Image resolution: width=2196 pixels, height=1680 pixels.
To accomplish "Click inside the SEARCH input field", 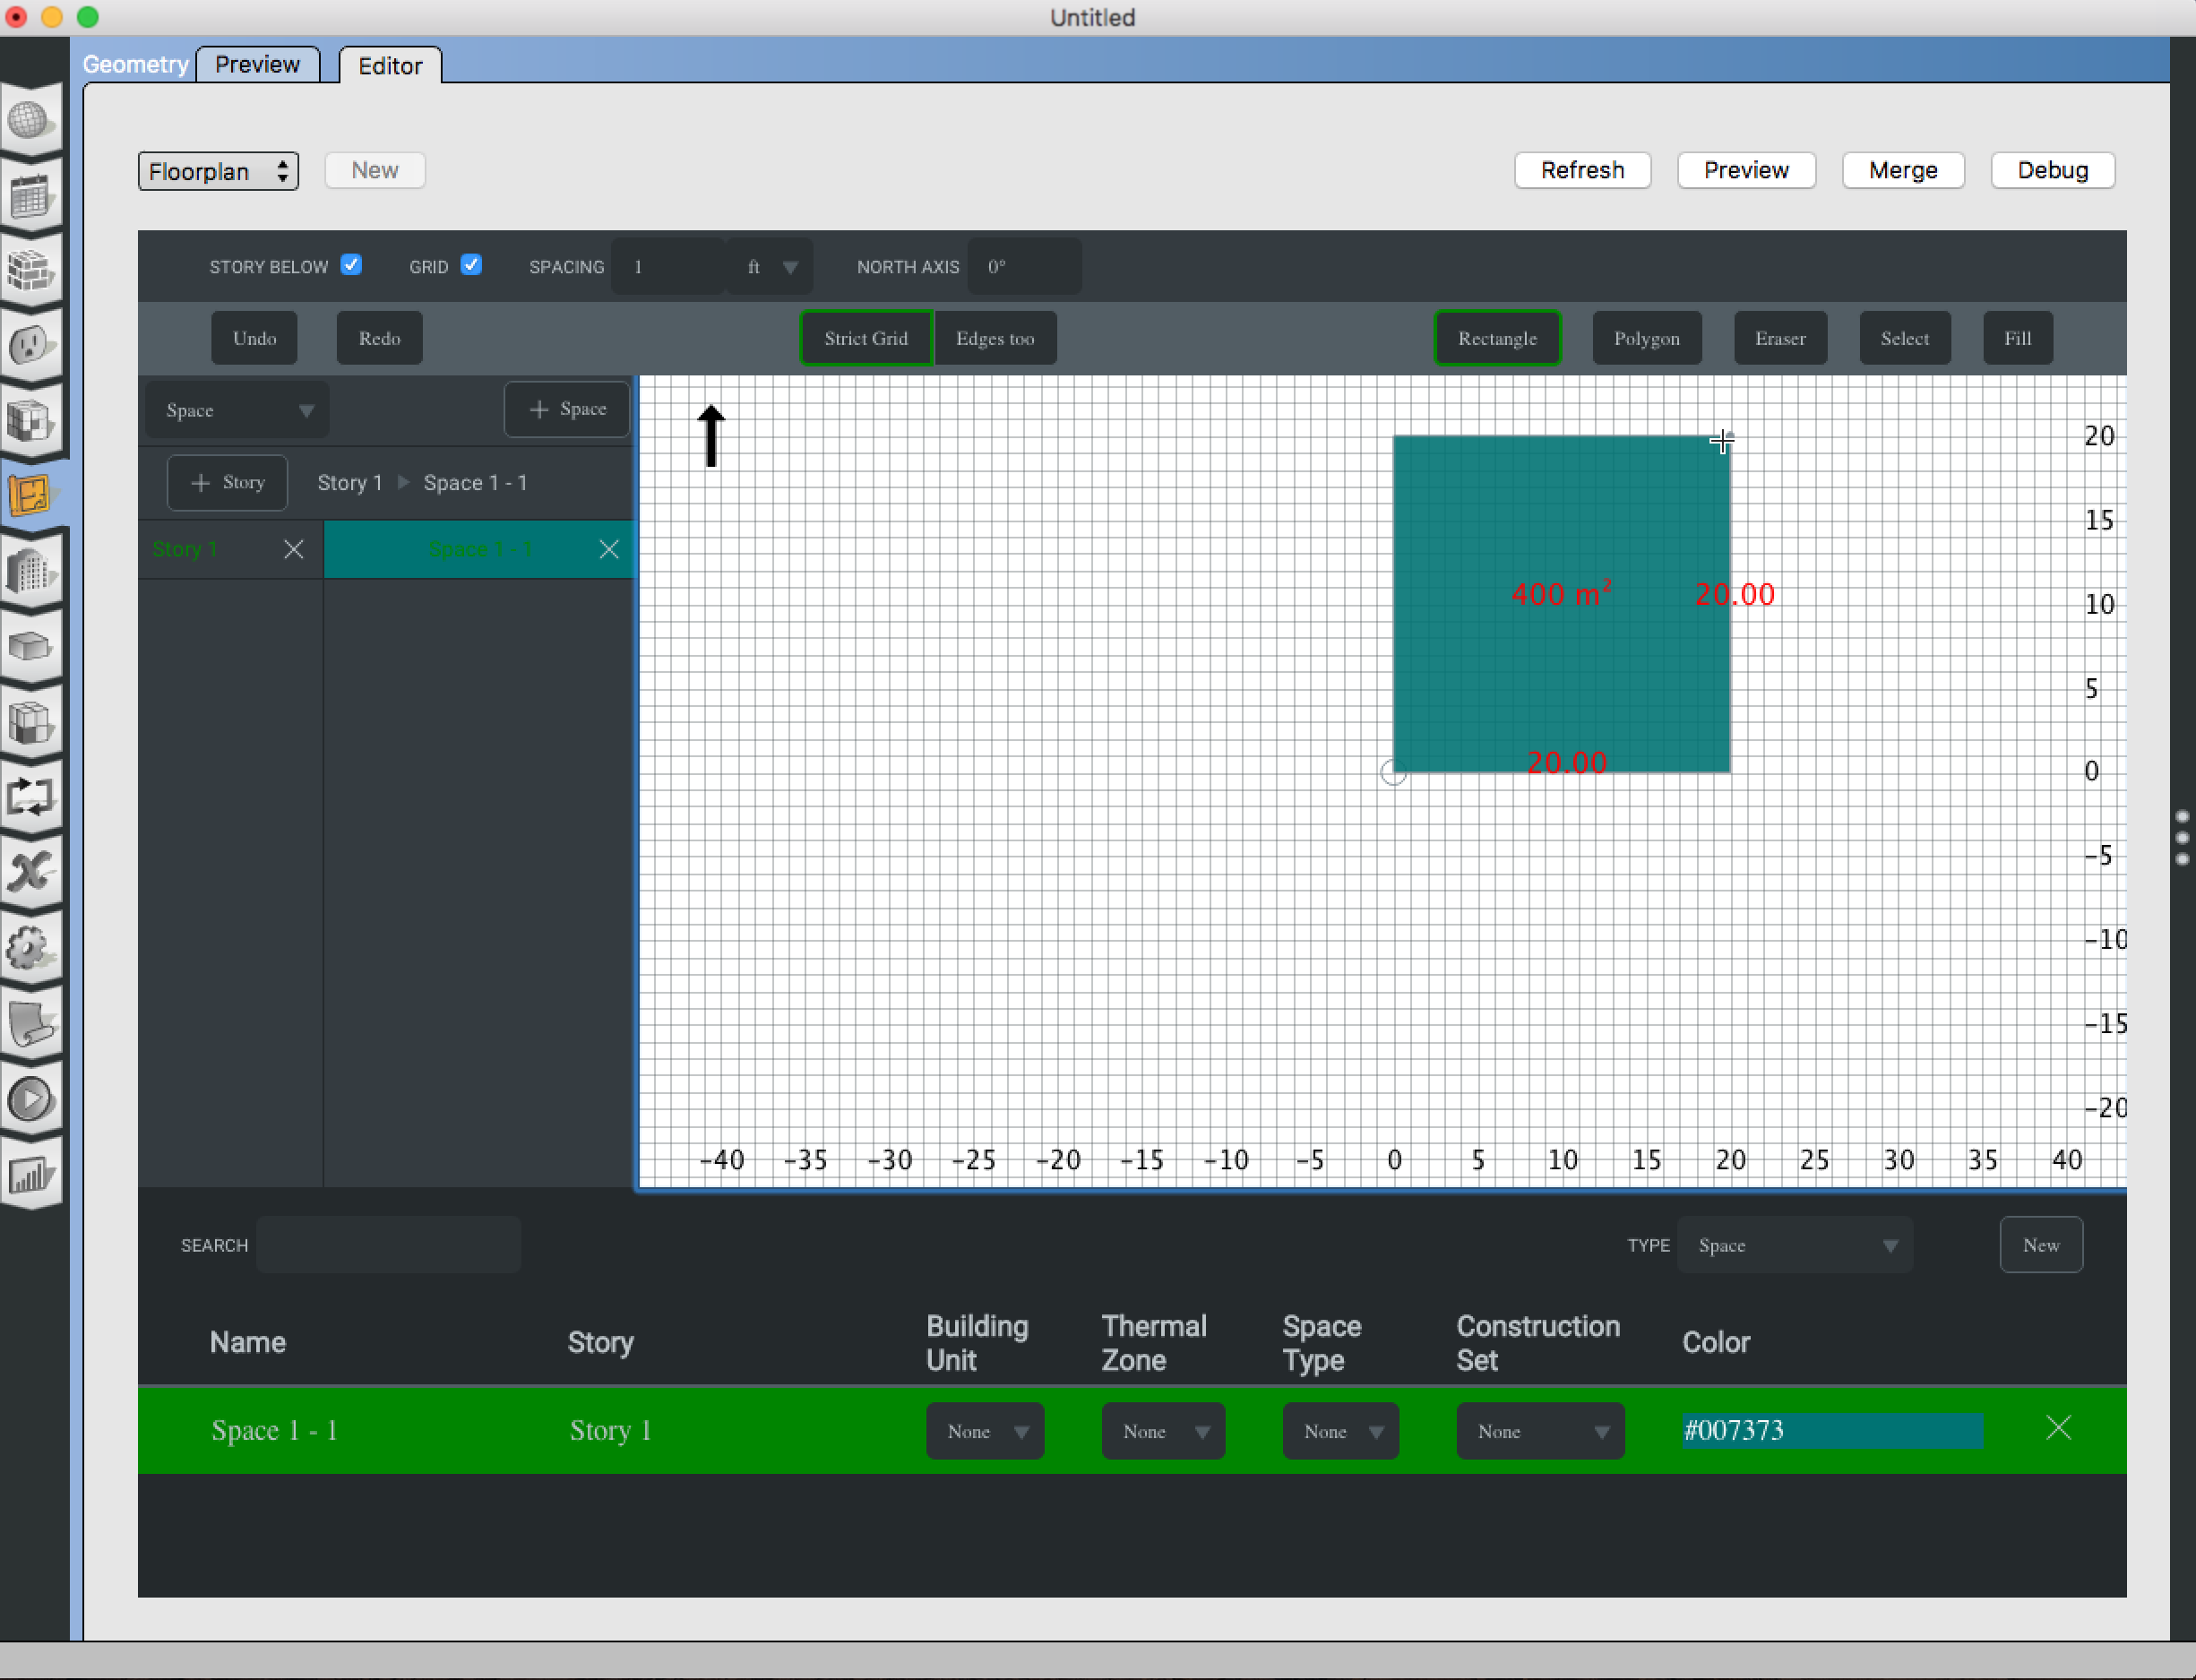I will point(388,1244).
